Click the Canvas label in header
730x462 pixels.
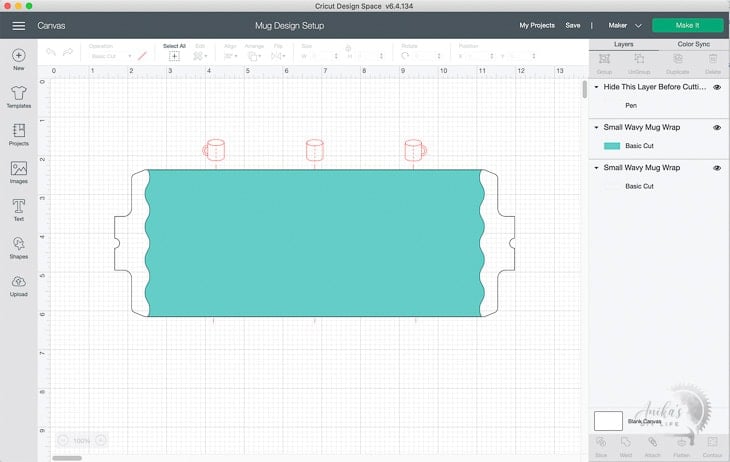[x=51, y=26]
